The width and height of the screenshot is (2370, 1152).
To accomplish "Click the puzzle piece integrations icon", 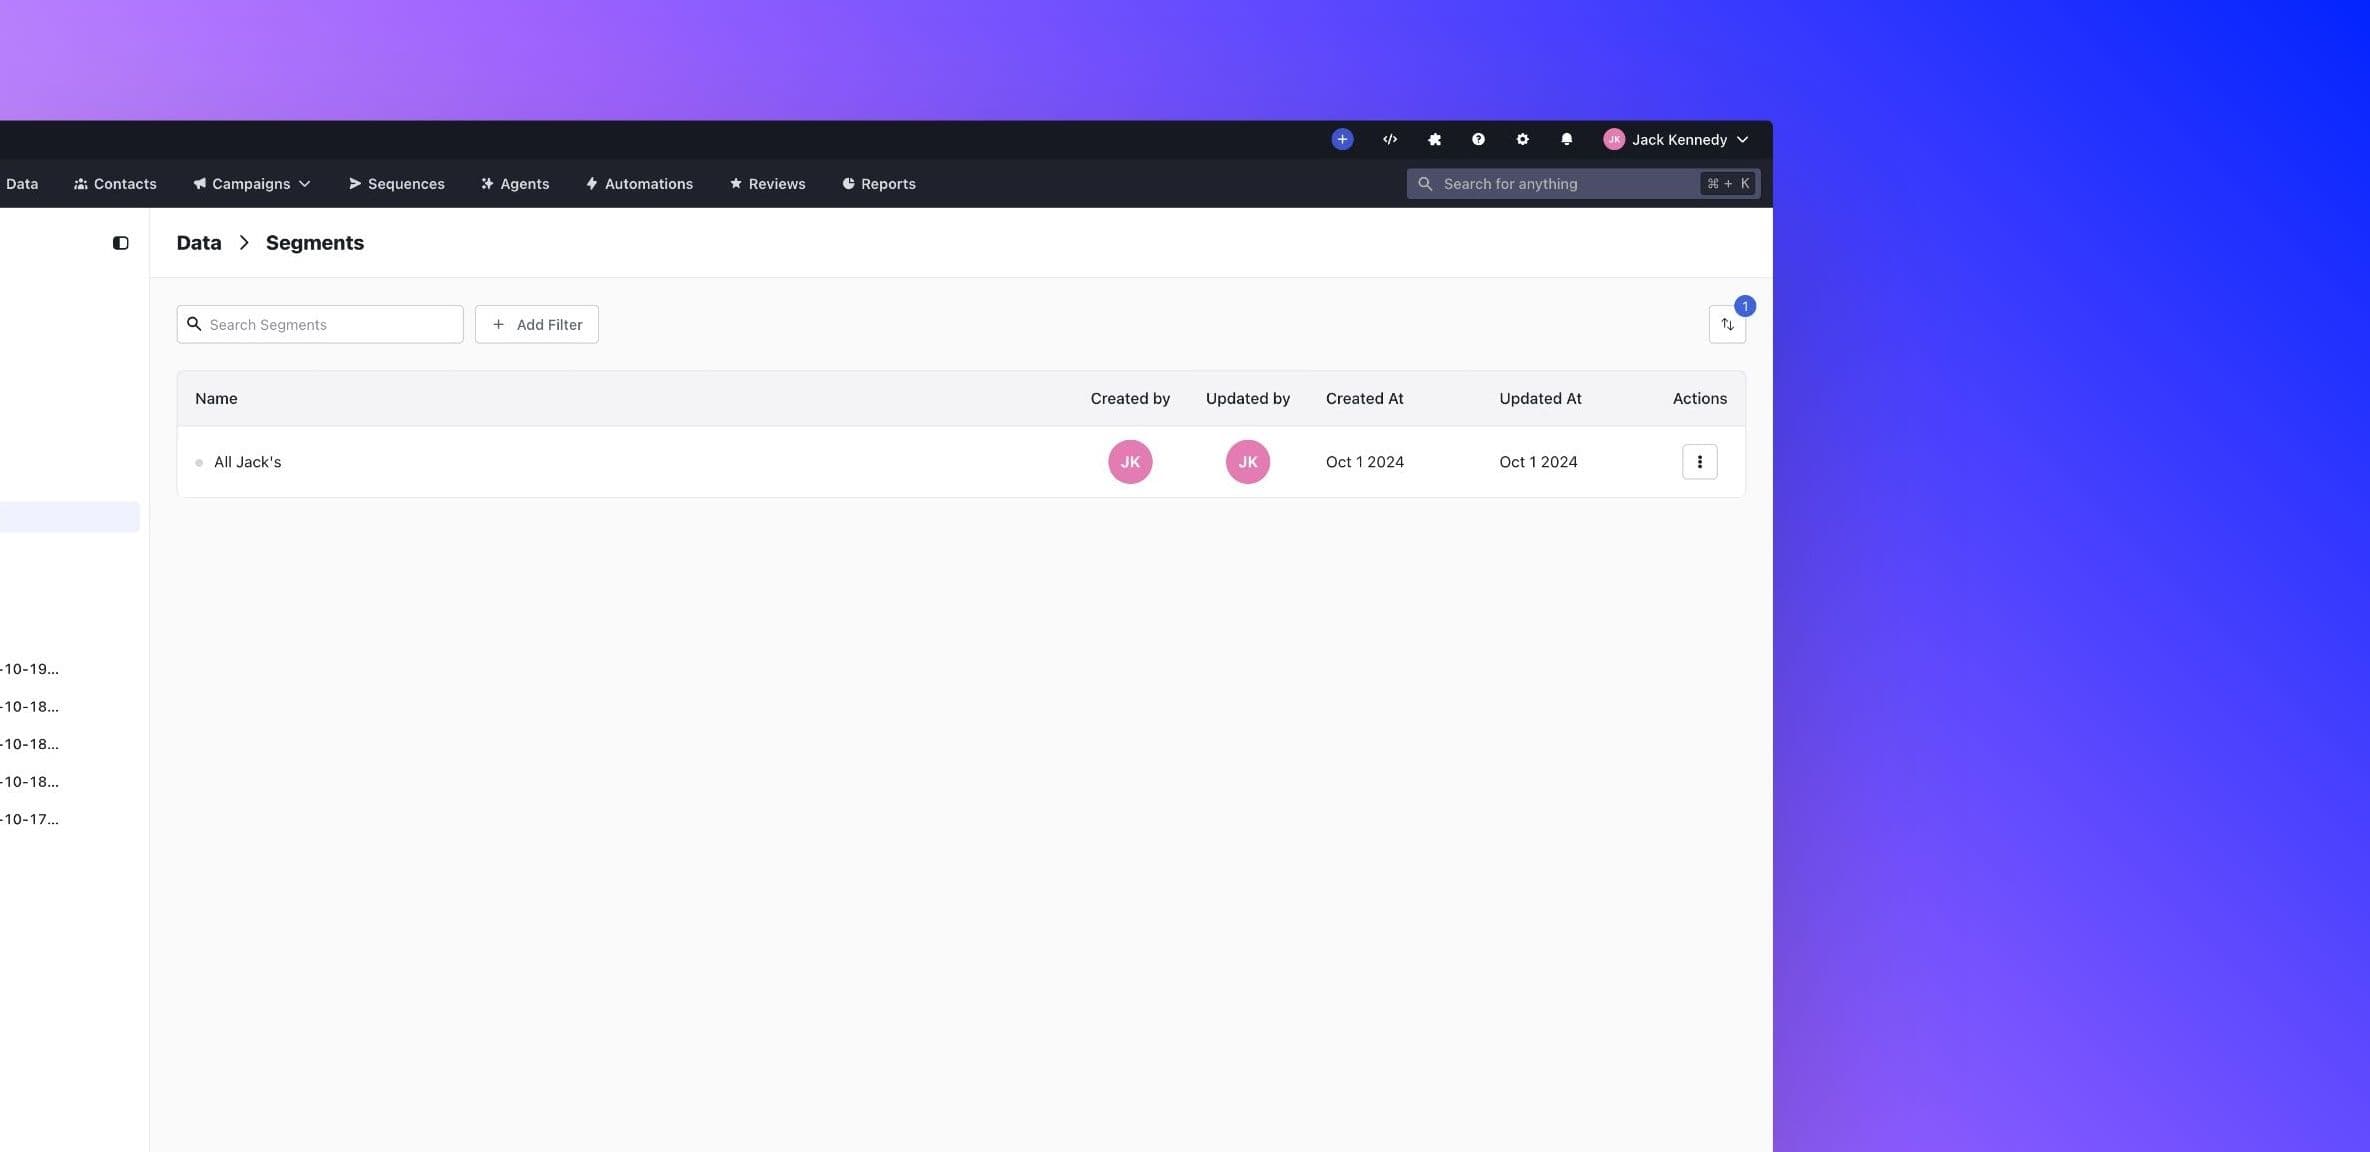I will (1434, 139).
